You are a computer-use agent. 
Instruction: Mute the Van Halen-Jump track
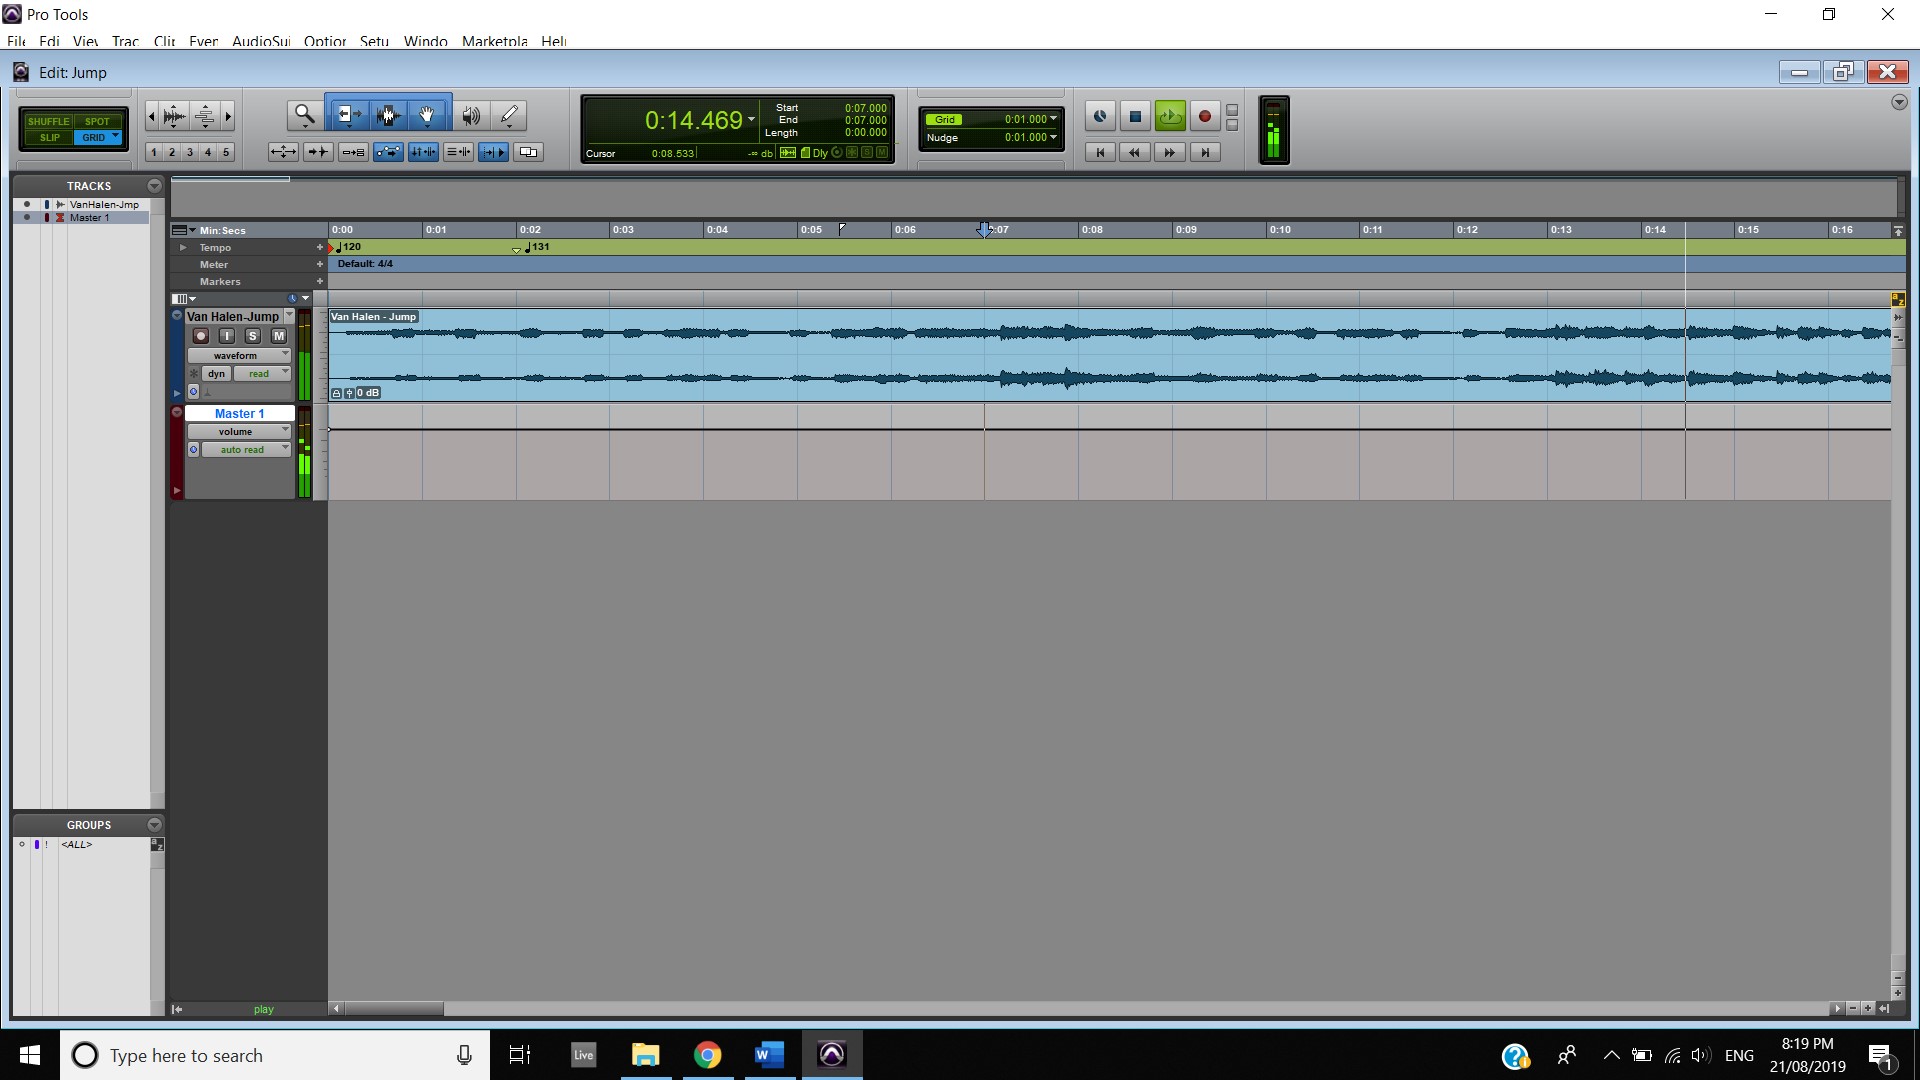coord(279,336)
